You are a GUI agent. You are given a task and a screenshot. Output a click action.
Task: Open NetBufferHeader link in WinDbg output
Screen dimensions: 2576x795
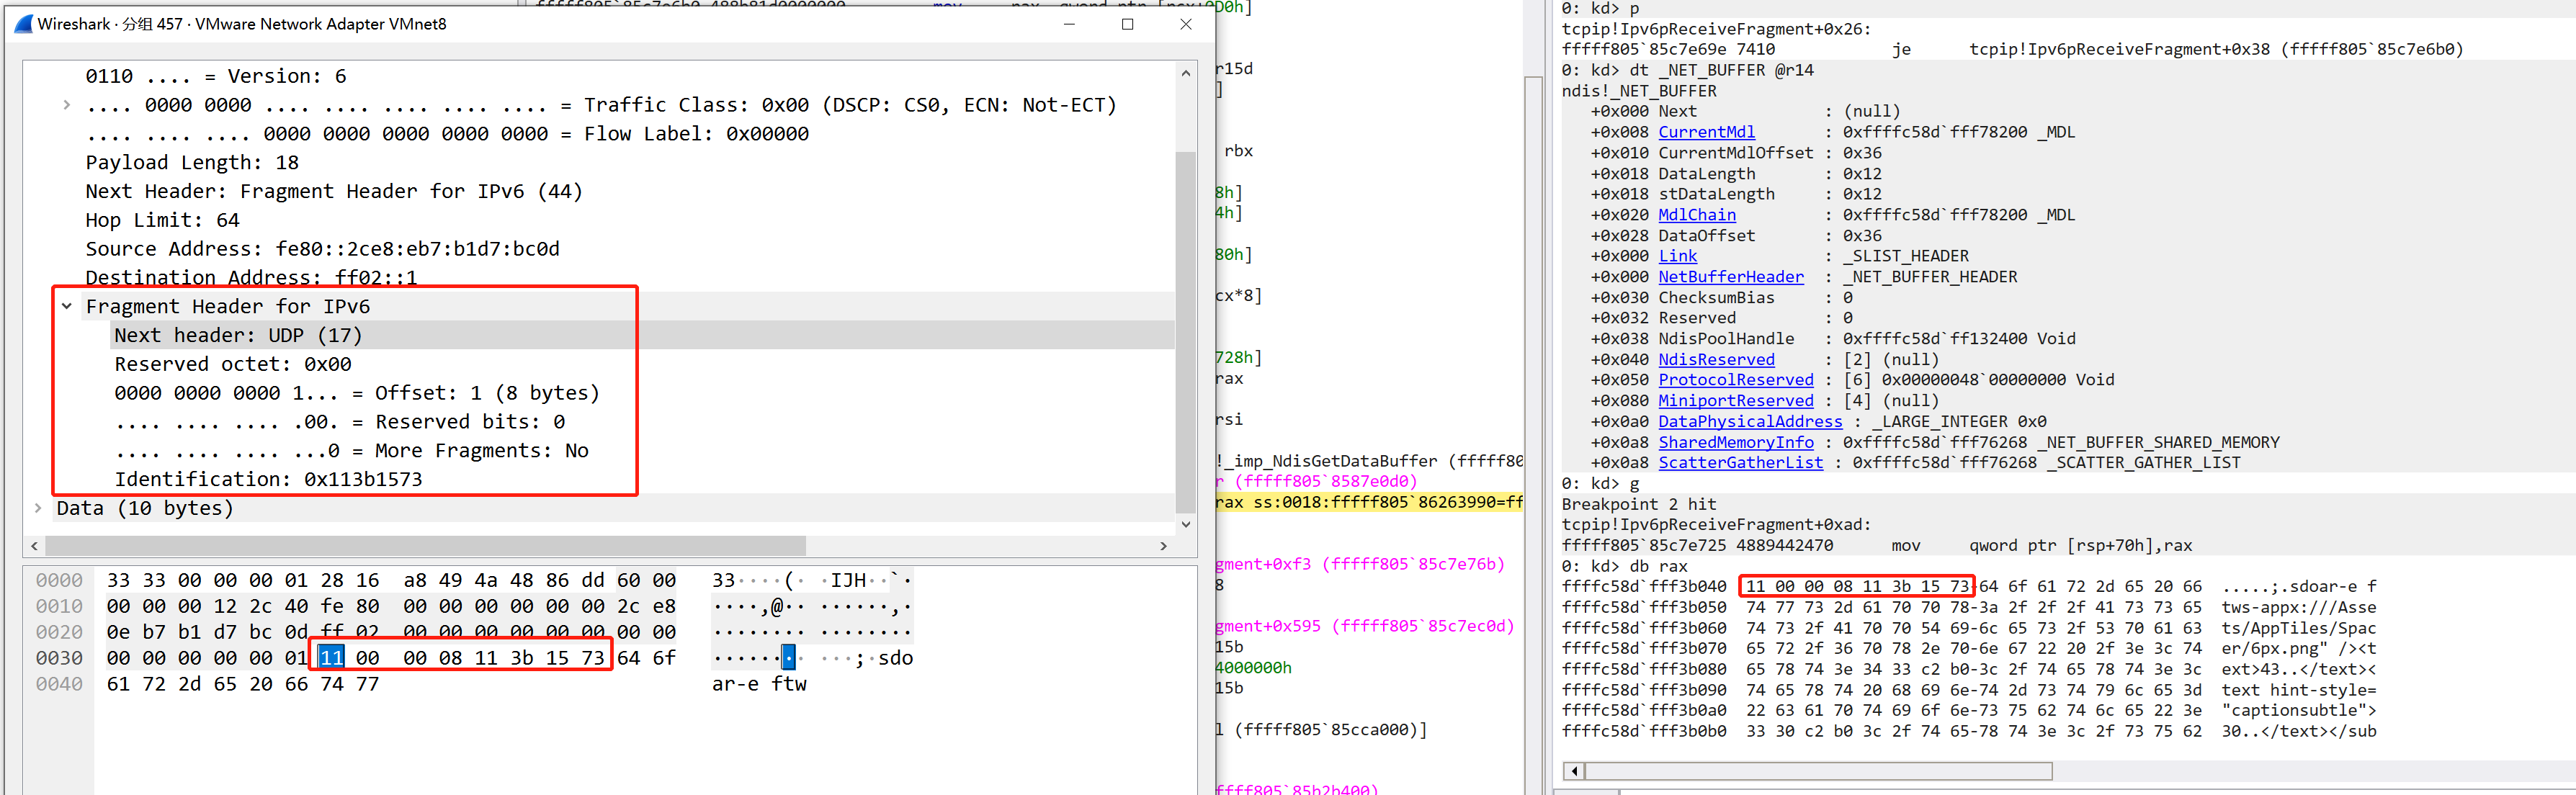coord(1731,277)
